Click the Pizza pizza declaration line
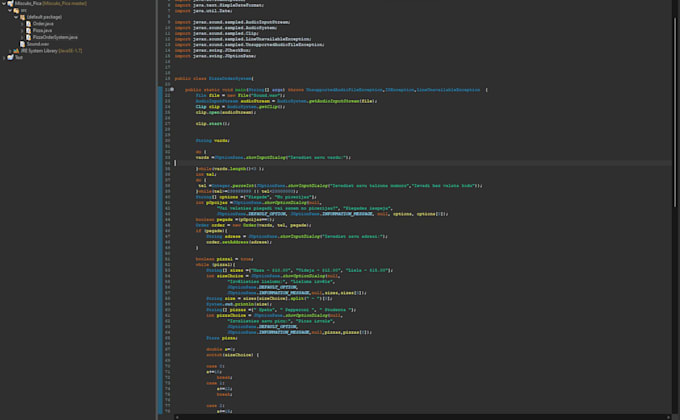This screenshot has height=420, width=680. pos(222,338)
